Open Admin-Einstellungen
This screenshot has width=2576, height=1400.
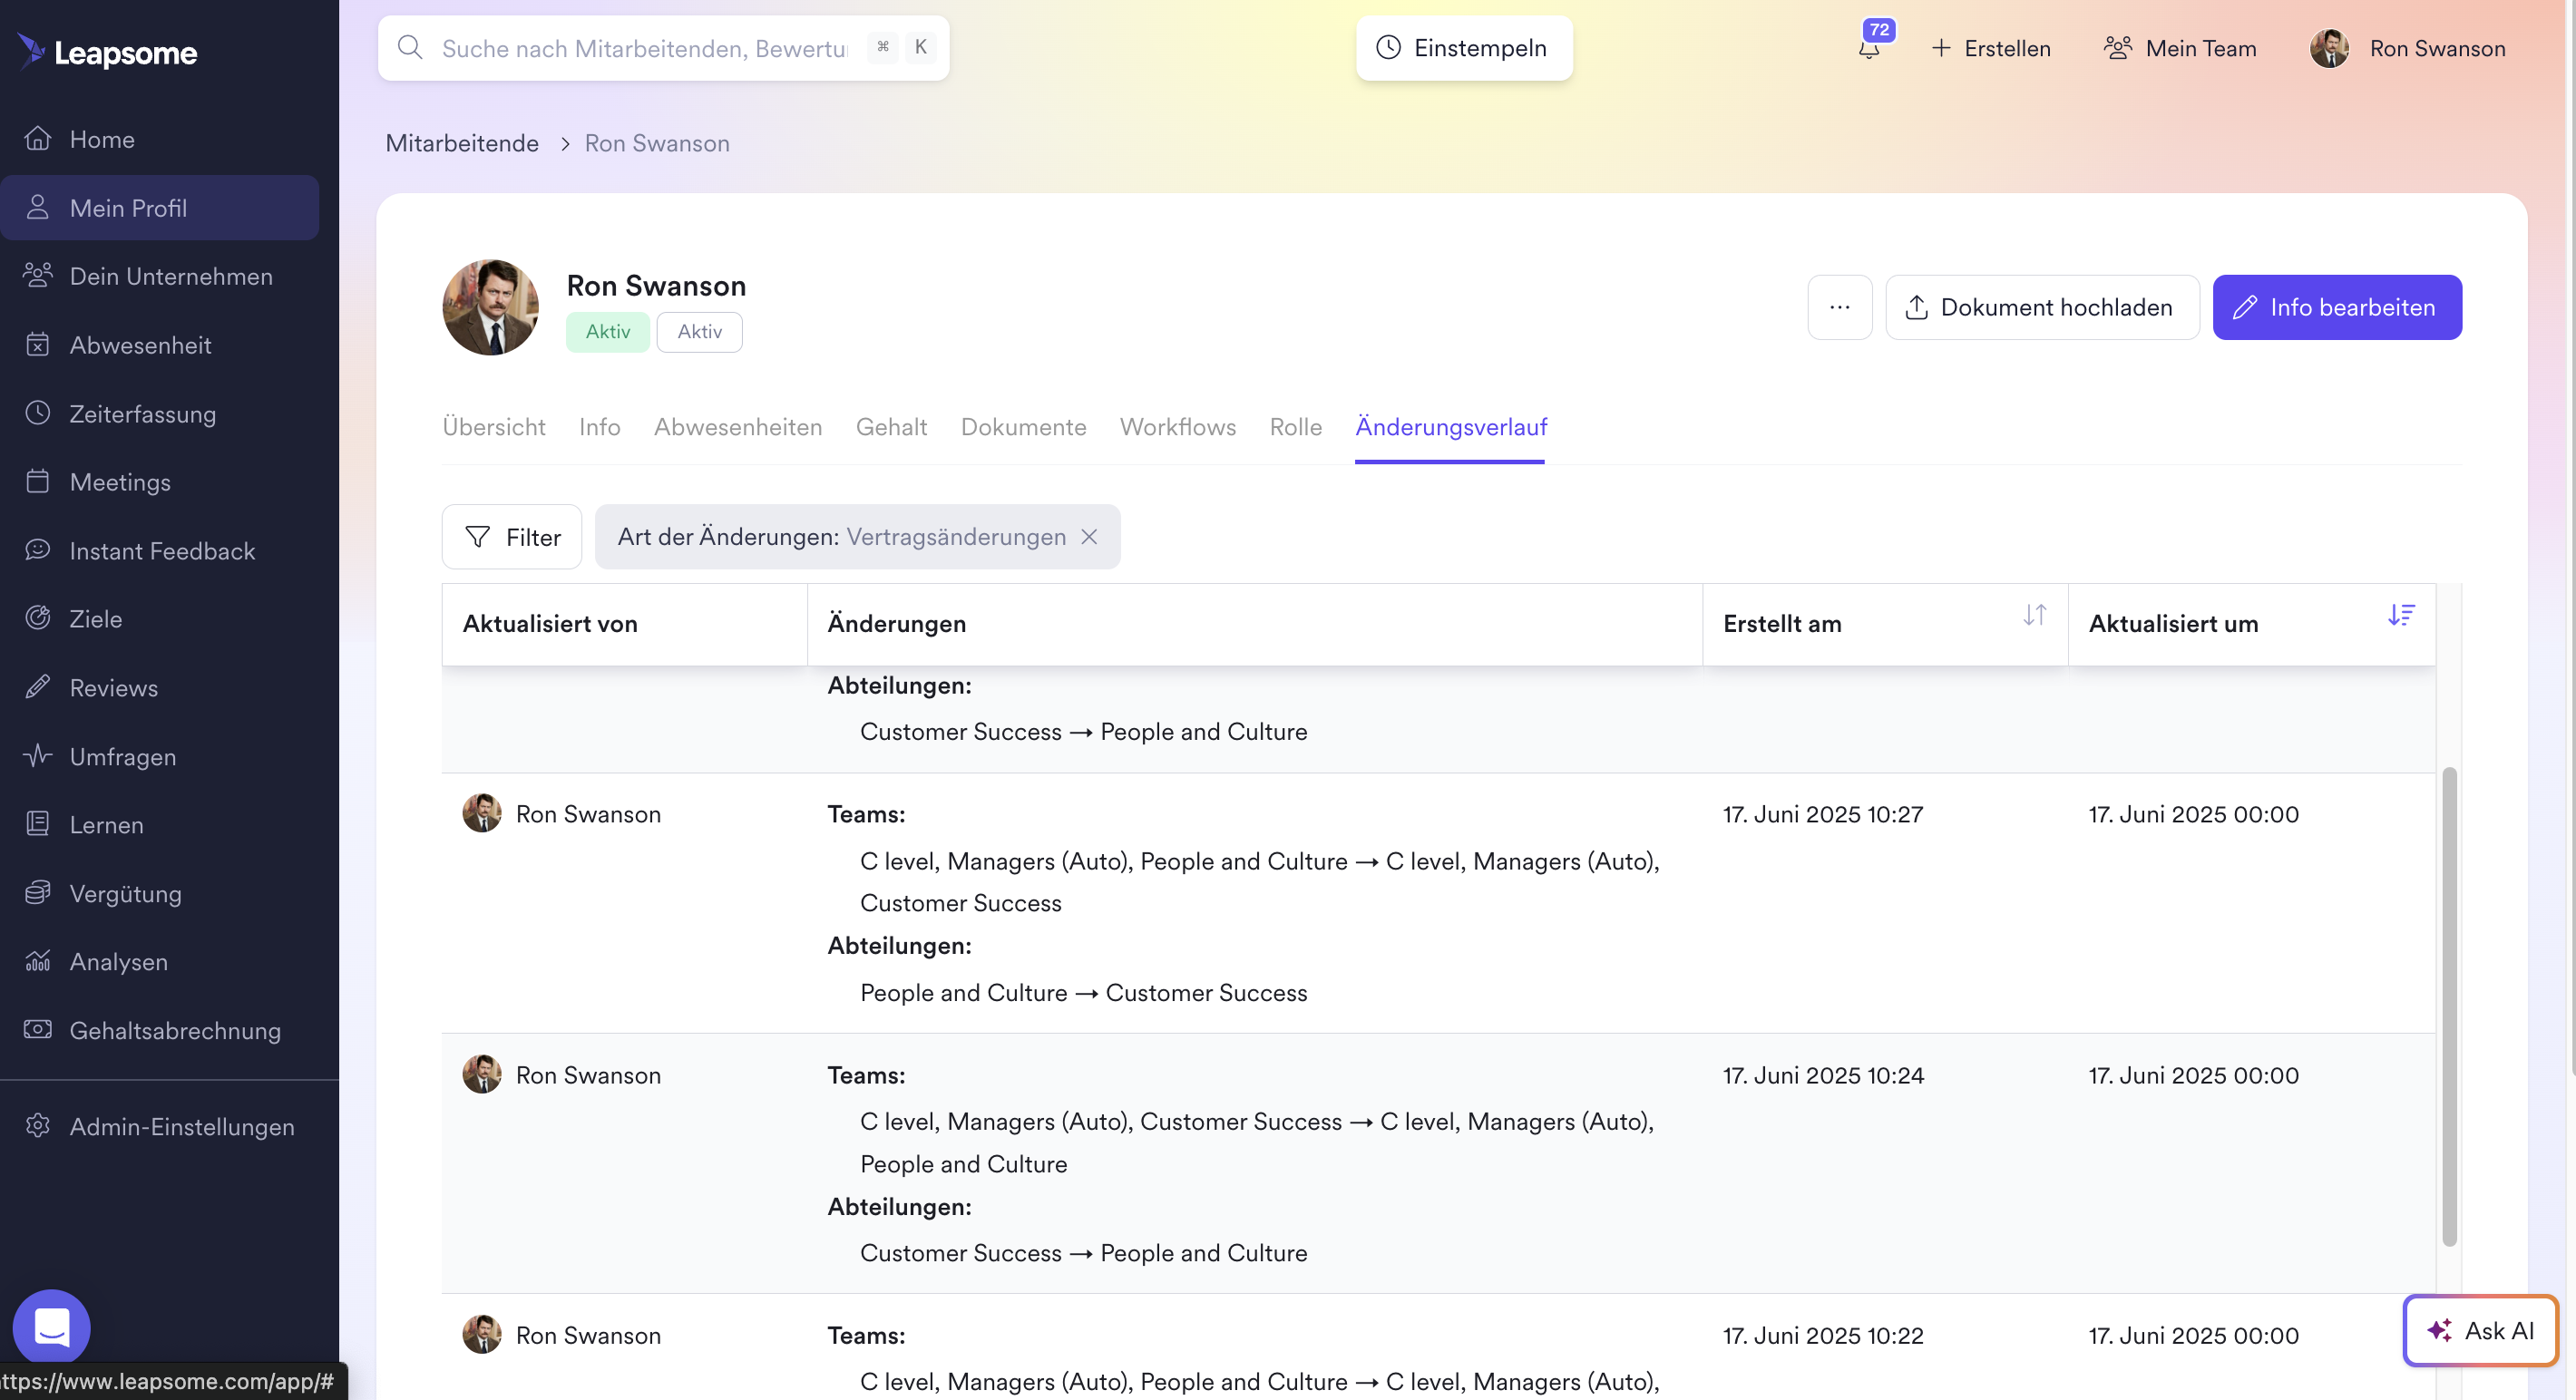pyautogui.click(x=160, y=1127)
